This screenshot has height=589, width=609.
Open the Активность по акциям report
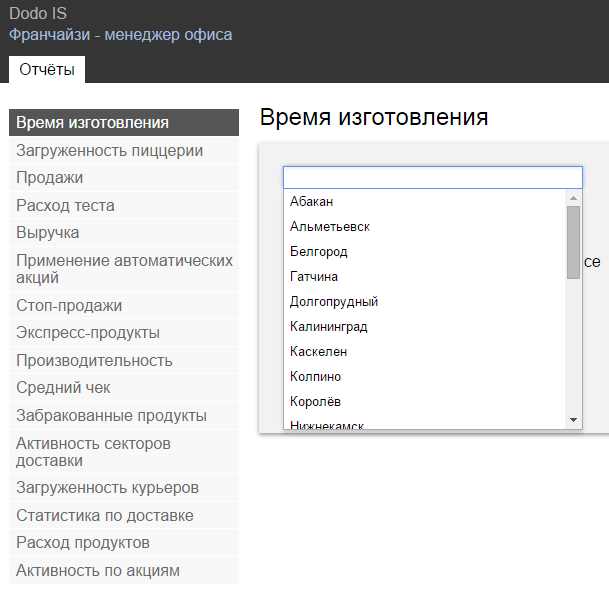[x=124, y=571]
